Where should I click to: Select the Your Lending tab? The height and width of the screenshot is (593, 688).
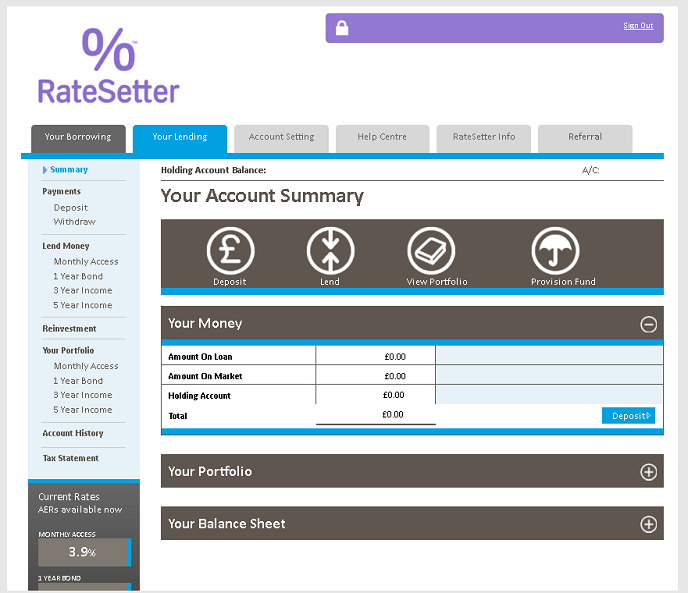180,139
